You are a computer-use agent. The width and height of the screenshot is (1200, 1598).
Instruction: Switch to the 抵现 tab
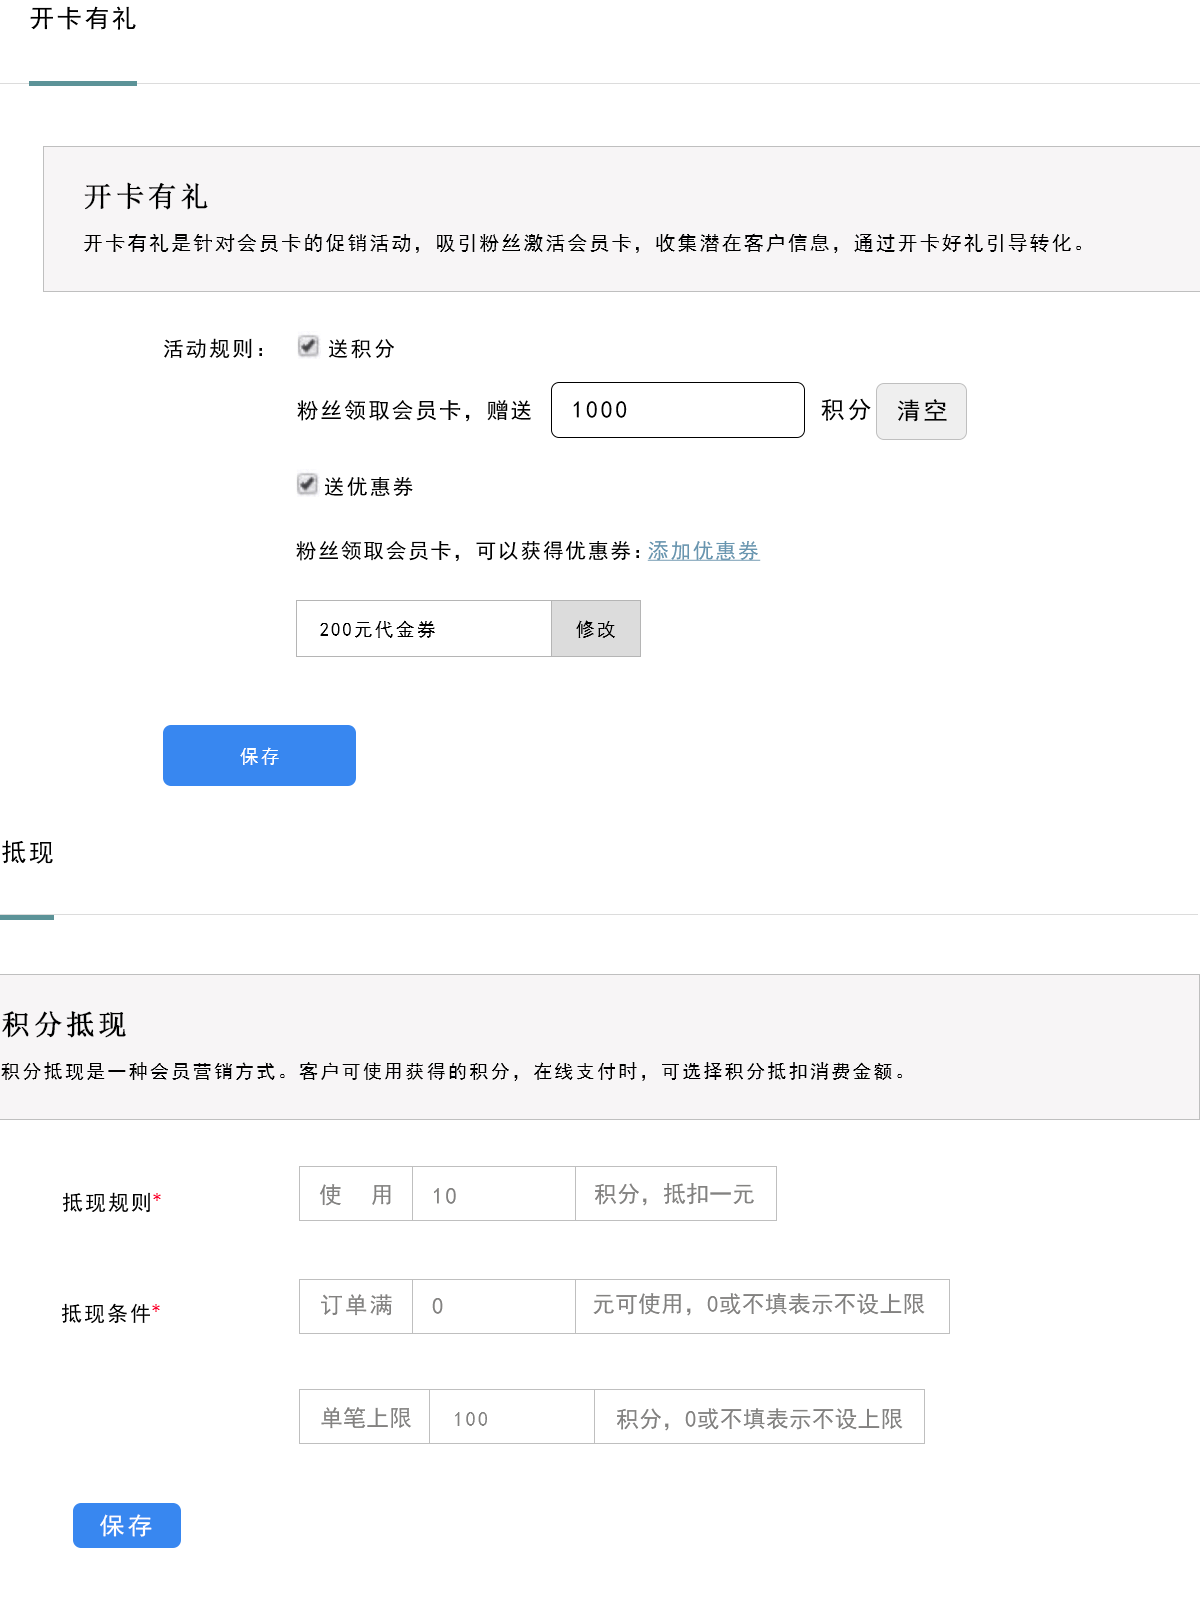click(x=28, y=853)
